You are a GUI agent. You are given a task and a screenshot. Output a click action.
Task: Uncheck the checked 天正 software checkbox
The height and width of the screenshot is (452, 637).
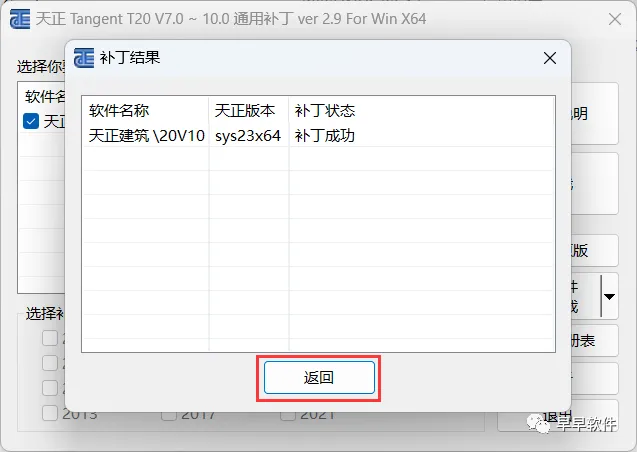click(x=31, y=121)
